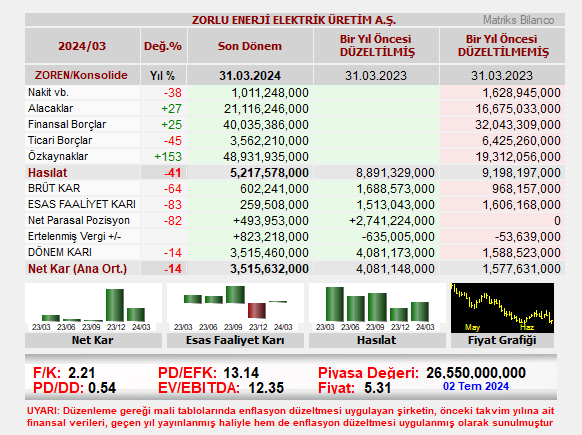
Task: Click the Nakit vb. row label
Action: (x=49, y=92)
